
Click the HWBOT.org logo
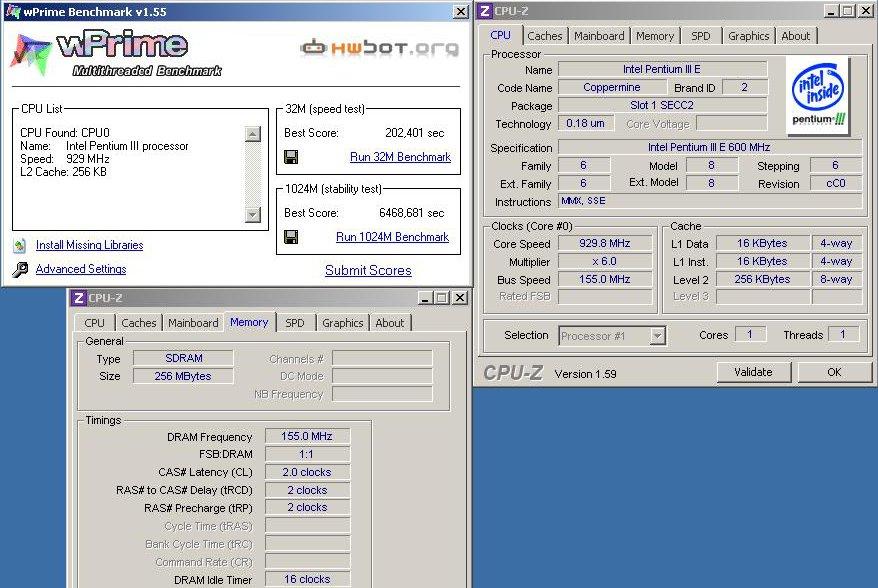click(380, 48)
